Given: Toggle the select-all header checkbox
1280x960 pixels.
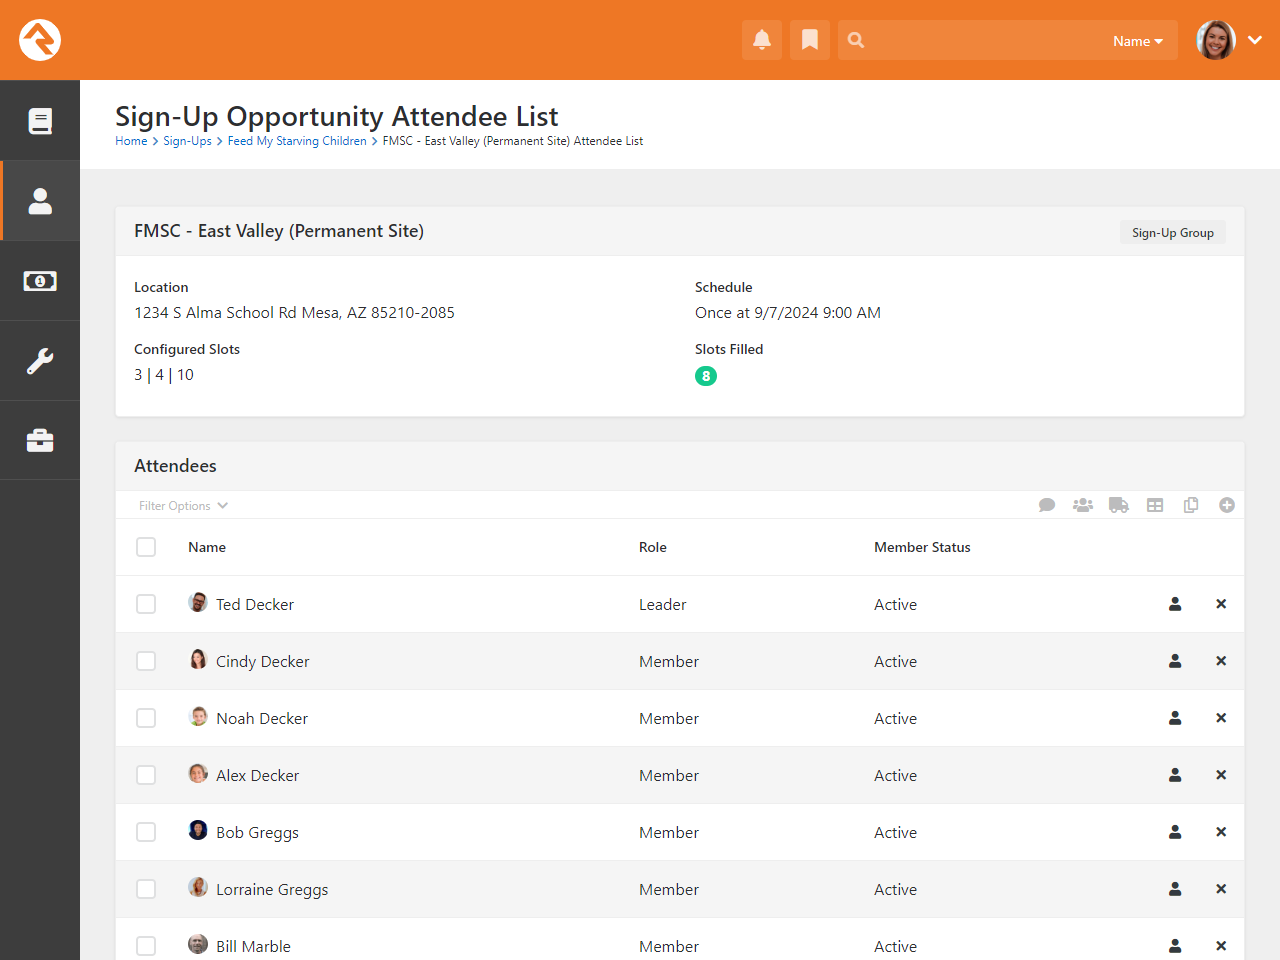Looking at the screenshot, I should tap(146, 547).
